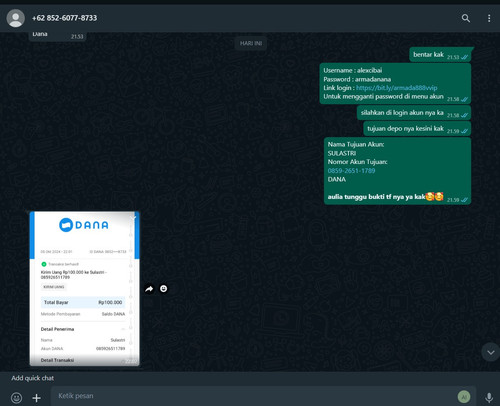
Task: Click the 'DANA' line in the account message
Action: (x=337, y=179)
